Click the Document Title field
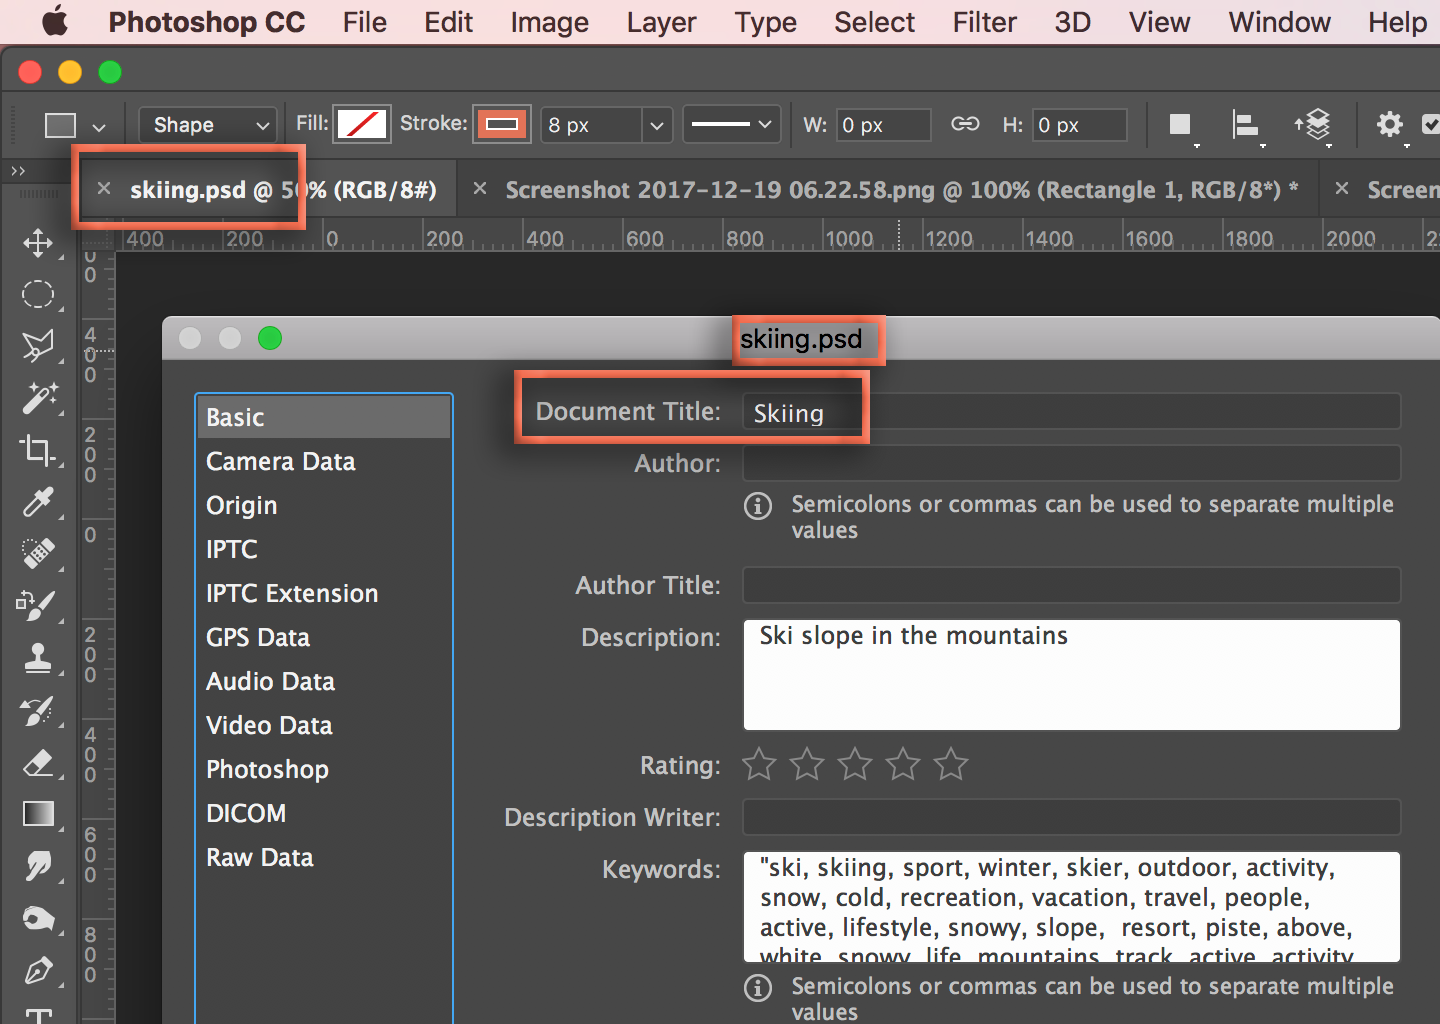This screenshot has height=1024, width=1440. (1071, 412)
